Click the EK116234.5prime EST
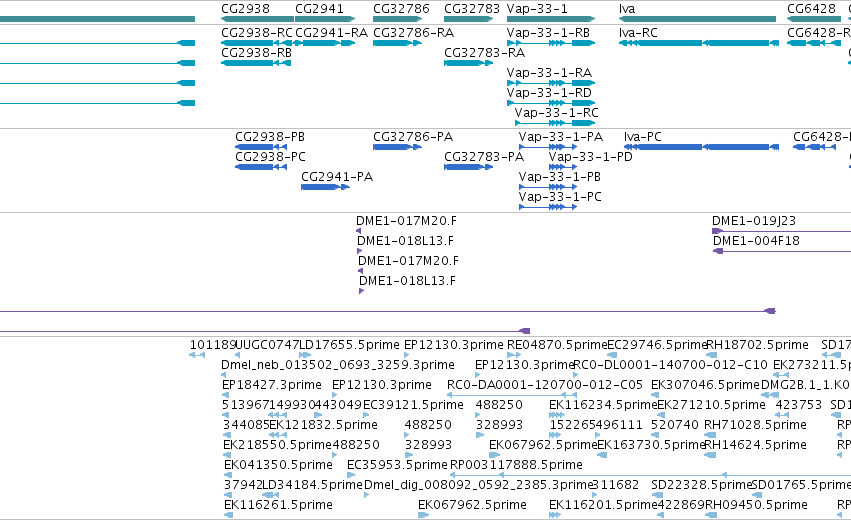 [555, 416]
